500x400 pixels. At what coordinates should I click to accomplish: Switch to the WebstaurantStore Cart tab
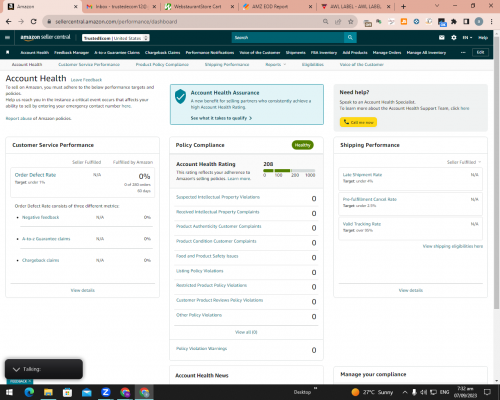(x=200, y=6)
